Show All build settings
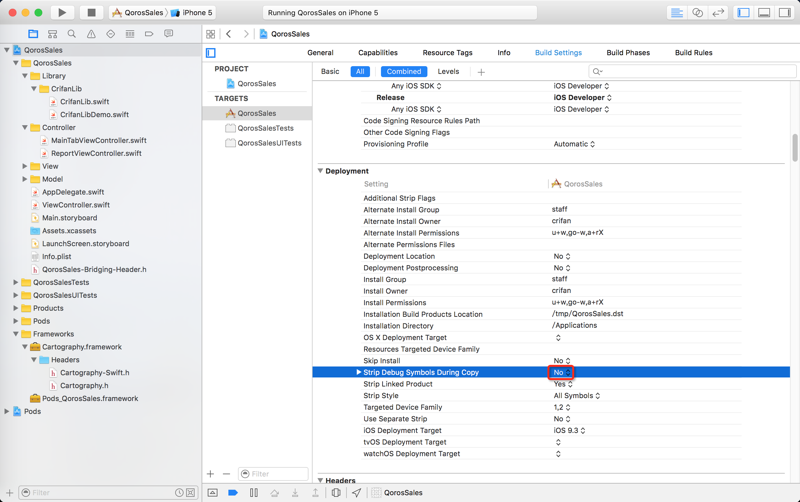 [x=360, y=71]
